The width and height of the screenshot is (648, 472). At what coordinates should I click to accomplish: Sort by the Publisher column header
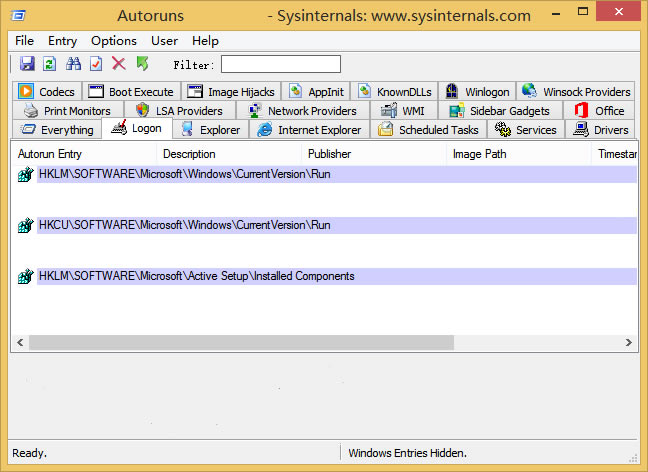(x=329, y=154)
